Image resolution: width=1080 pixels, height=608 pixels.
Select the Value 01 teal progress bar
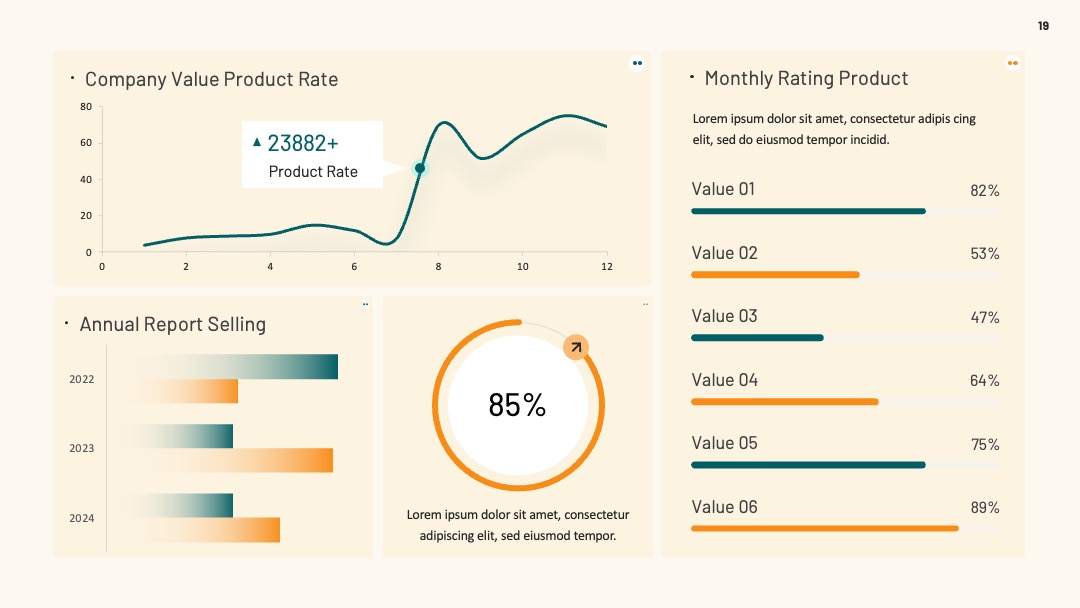[809, 211]
